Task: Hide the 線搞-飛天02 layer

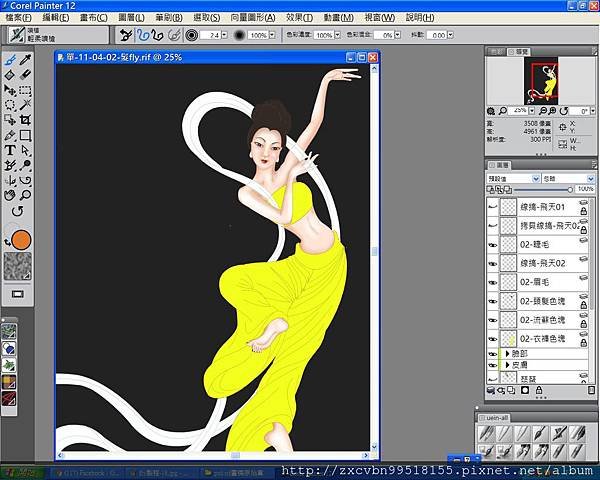Action: [x=493, y=264]
